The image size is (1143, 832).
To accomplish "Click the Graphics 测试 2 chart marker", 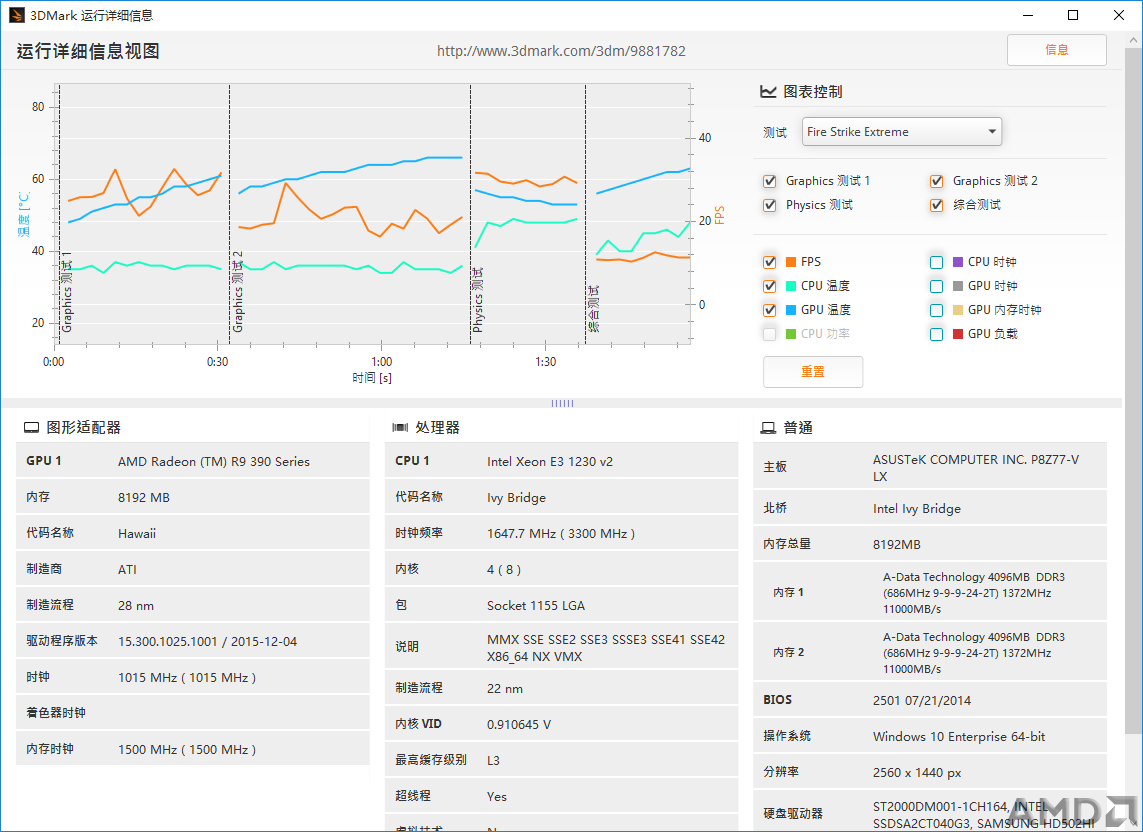I will tap(237, 292).
